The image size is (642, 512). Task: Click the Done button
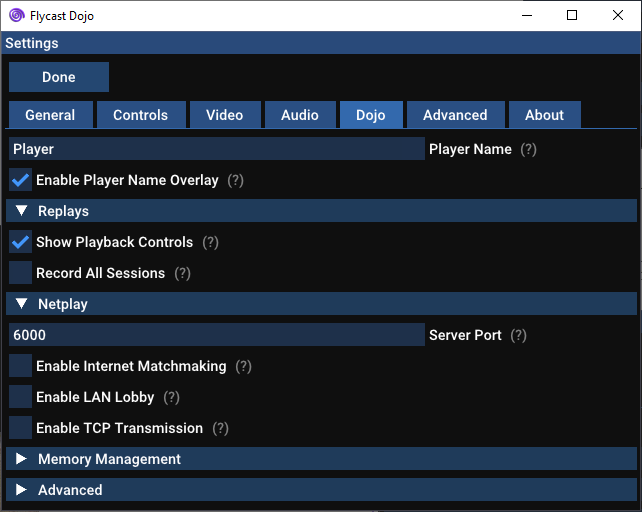(x=59, y=77)
